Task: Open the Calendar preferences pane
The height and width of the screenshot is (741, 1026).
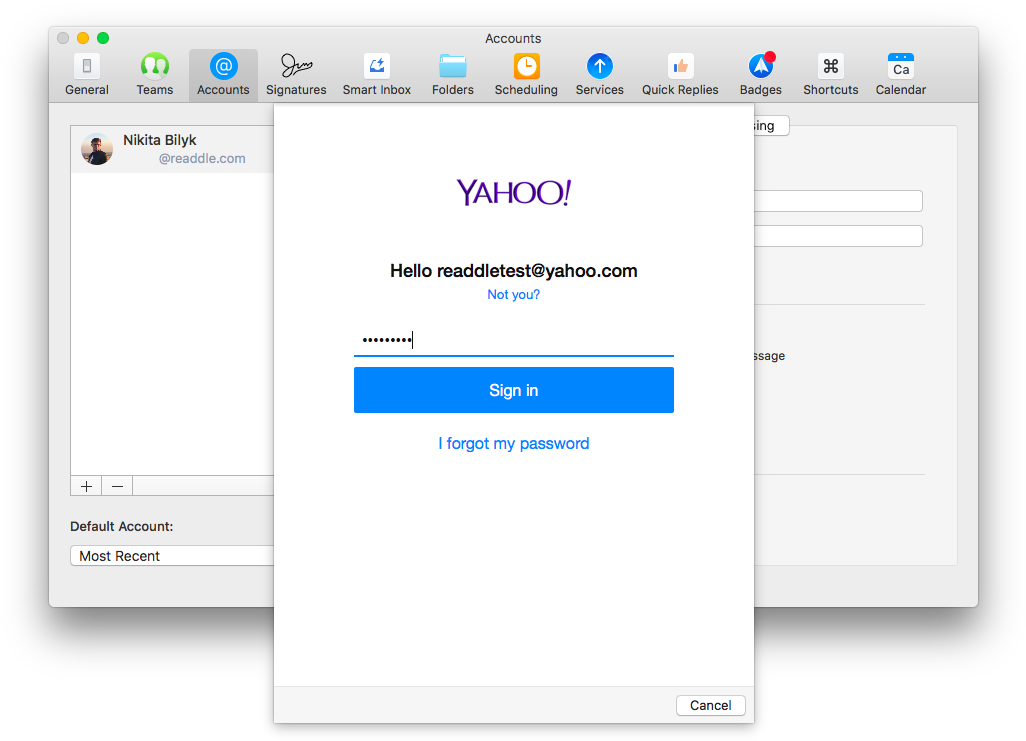Action: tap(900, 75)
